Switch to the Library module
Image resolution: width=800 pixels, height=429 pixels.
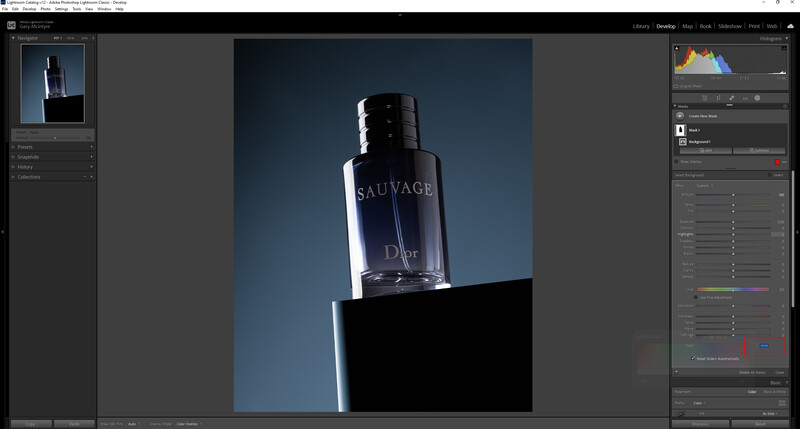[641, 26]
